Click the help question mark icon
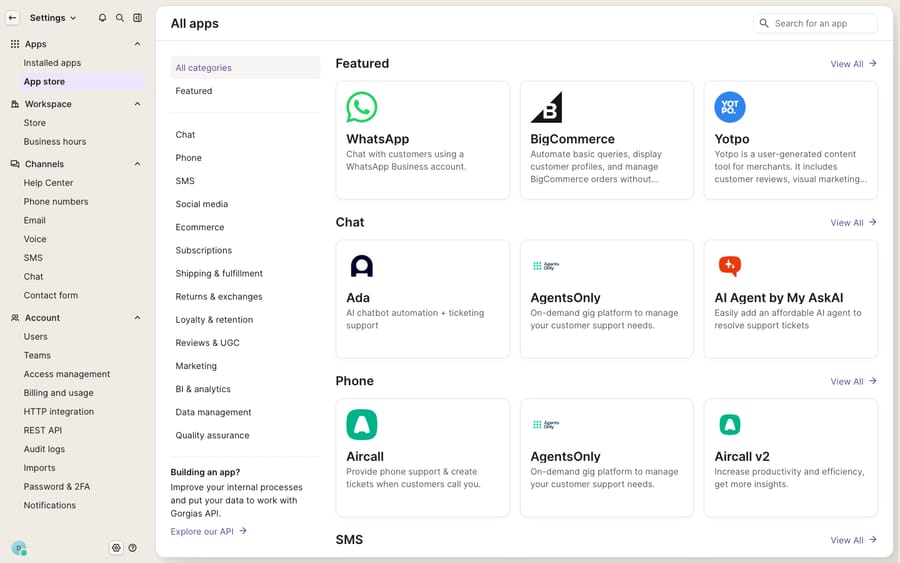Viewport: 900px width, 563px height. pyautogui.click(x=133, y=548)
